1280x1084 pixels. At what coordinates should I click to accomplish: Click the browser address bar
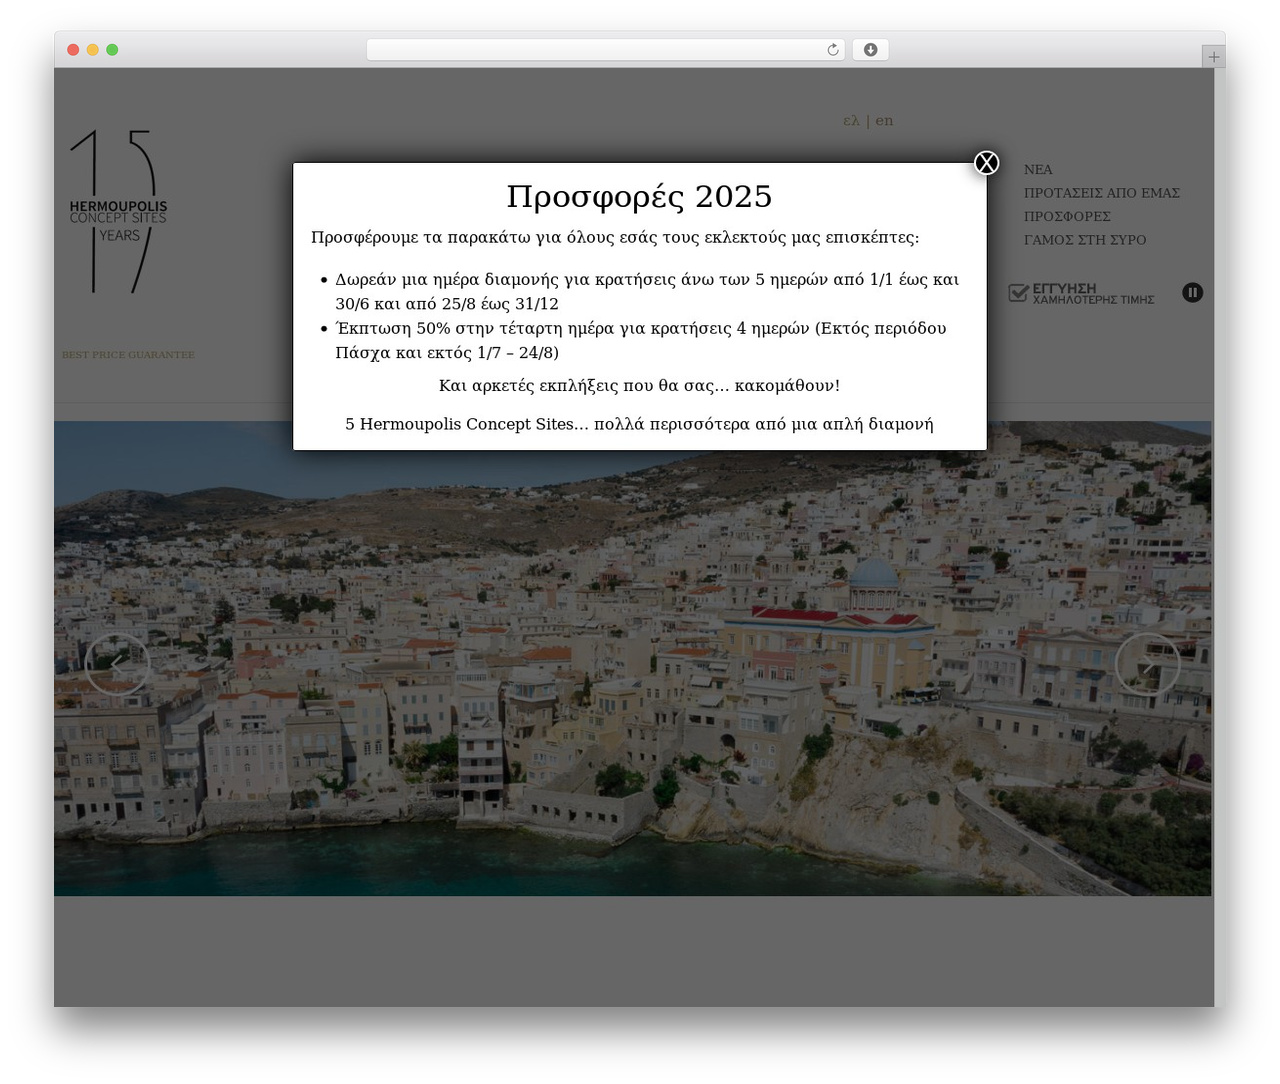click(x=606, y=50)
